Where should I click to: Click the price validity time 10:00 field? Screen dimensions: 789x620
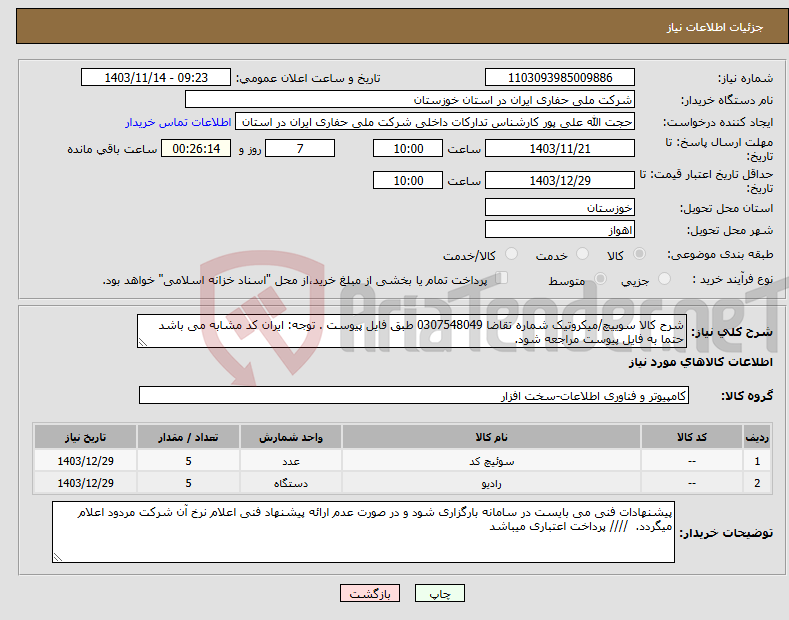(408, 180)
